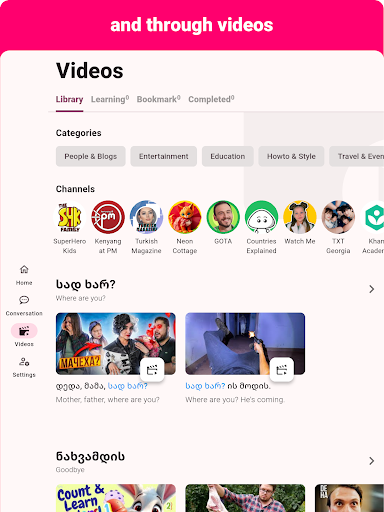Open the SuperHero Kids channel avatar
The image size is (384, 512).
70,217
